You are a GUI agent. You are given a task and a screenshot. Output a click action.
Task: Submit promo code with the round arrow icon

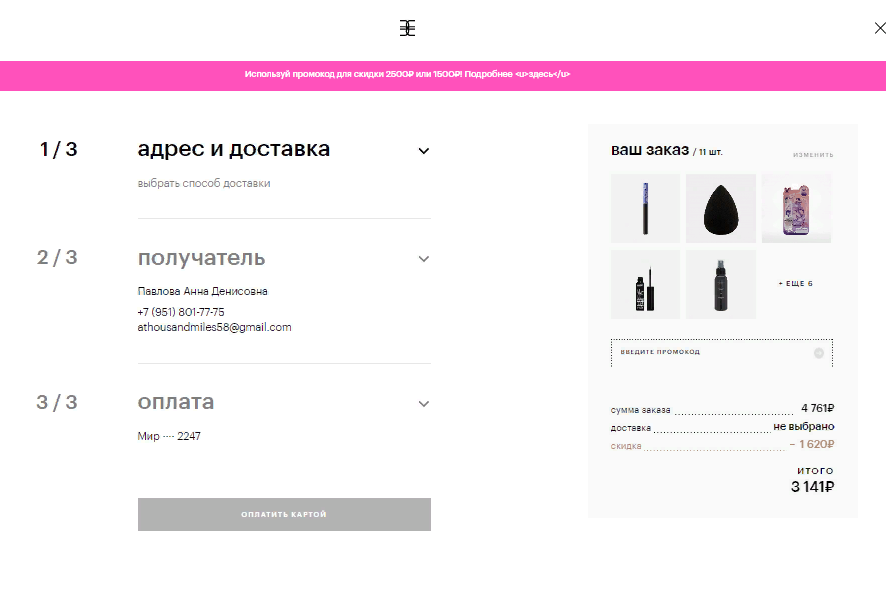tap(819, 353)
